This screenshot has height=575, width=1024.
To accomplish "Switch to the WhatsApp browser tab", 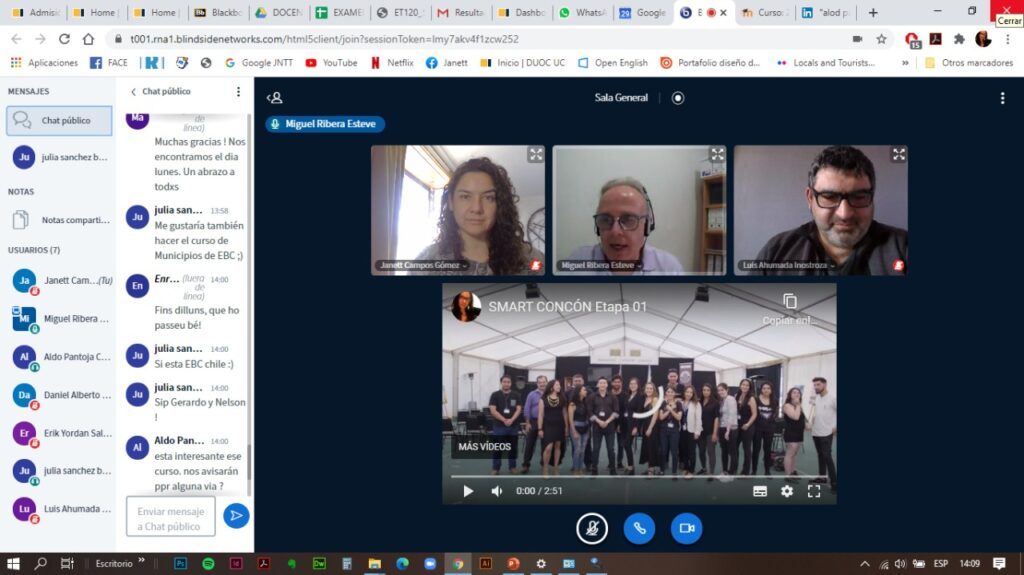I will 584,13.
